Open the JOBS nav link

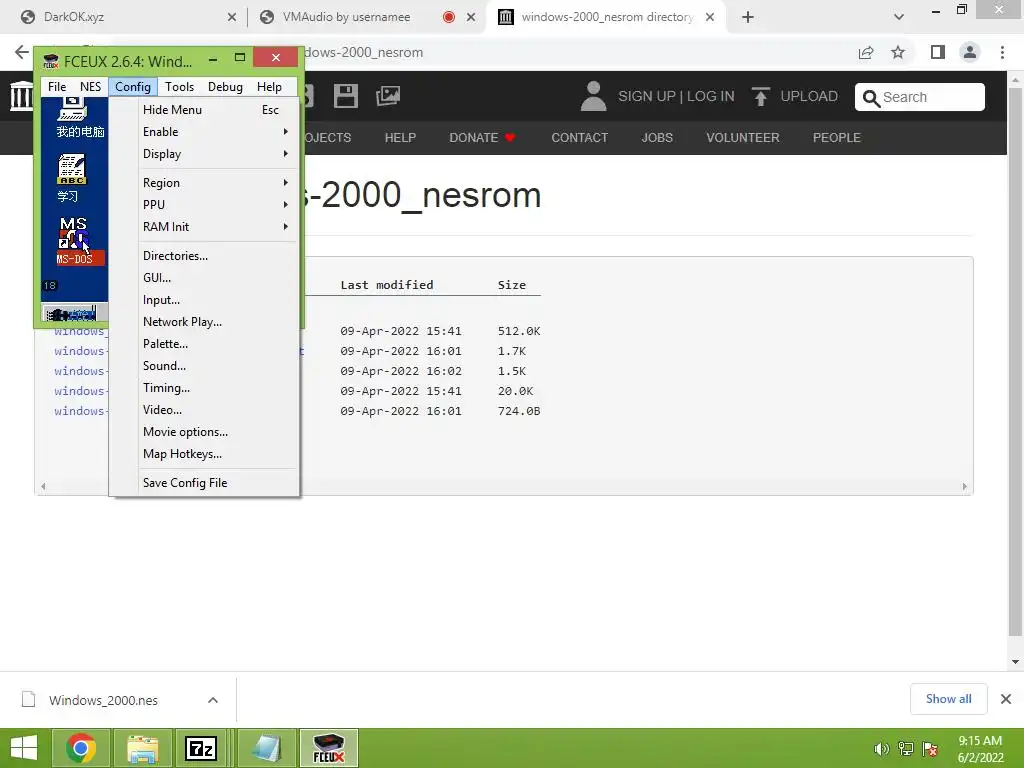657,138
